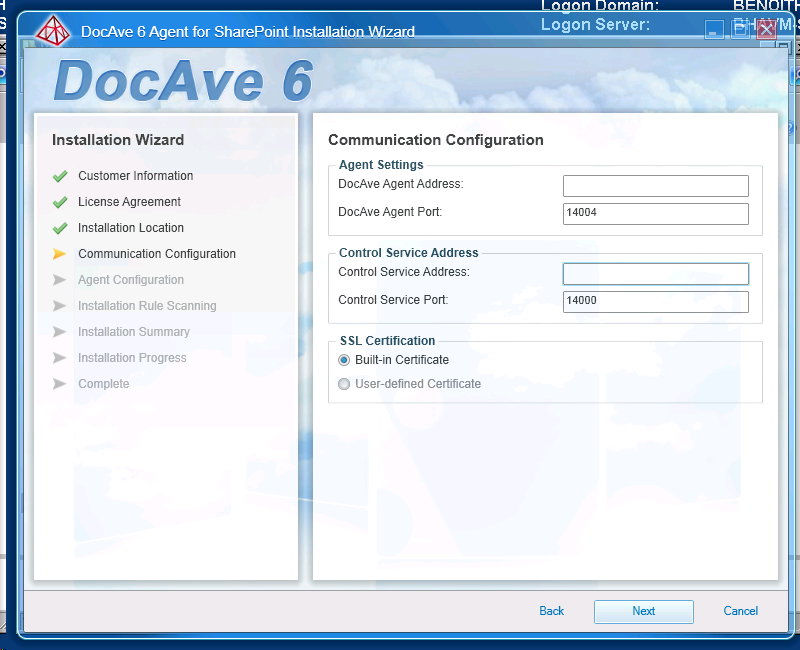Focus the Control Service Address field
This screenshot has height=650, width=800.
click(x=655, y=274)
